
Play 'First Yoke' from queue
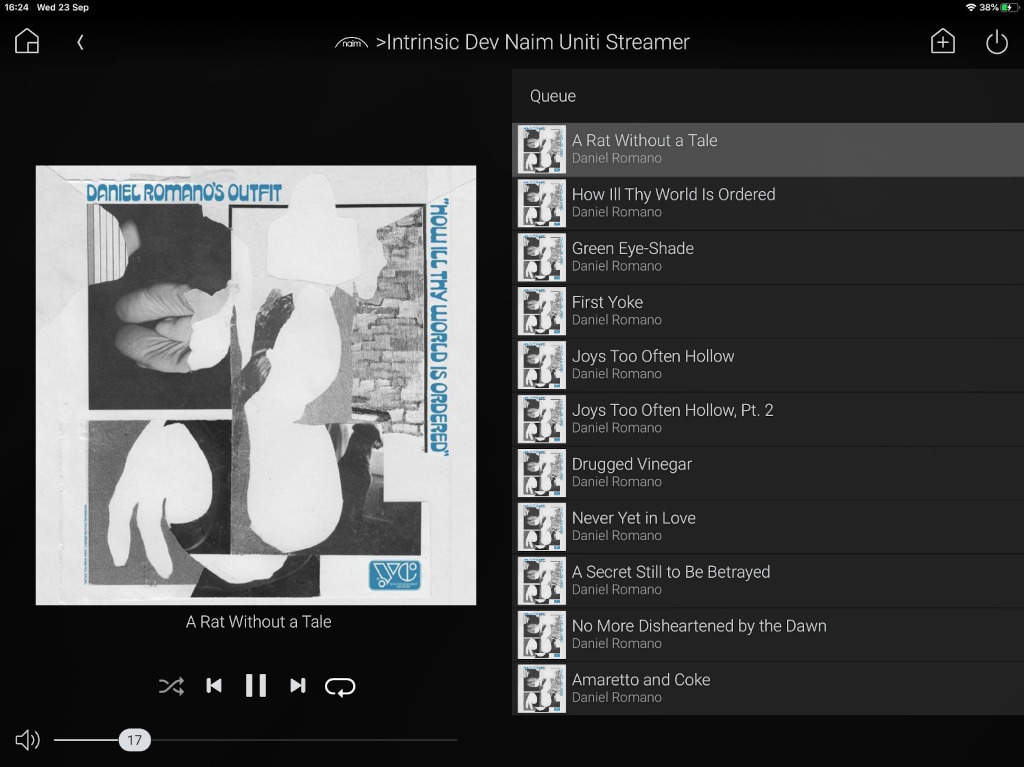(x=768, y=311)
